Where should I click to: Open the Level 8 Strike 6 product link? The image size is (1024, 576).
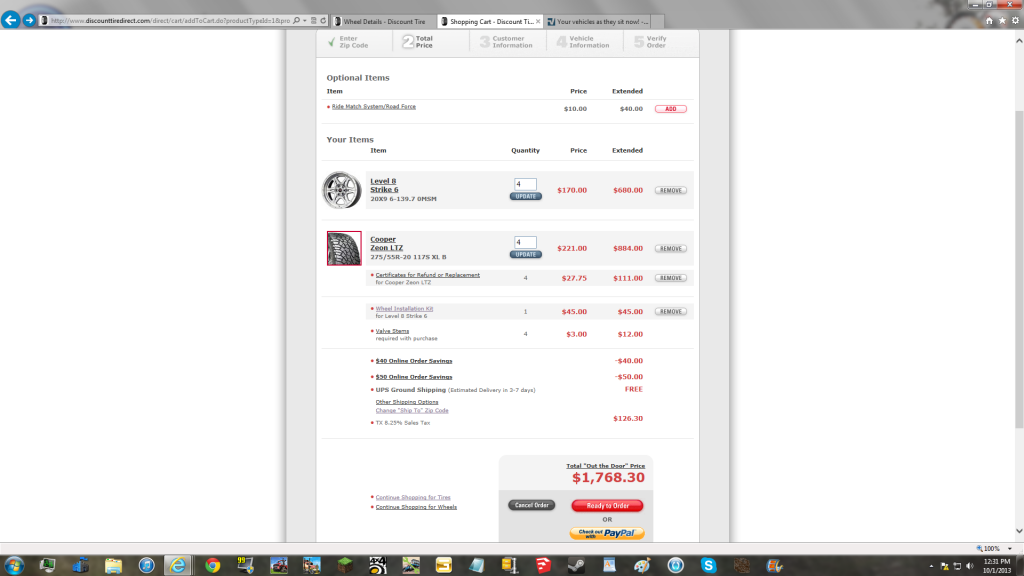[x=384, y=185]
